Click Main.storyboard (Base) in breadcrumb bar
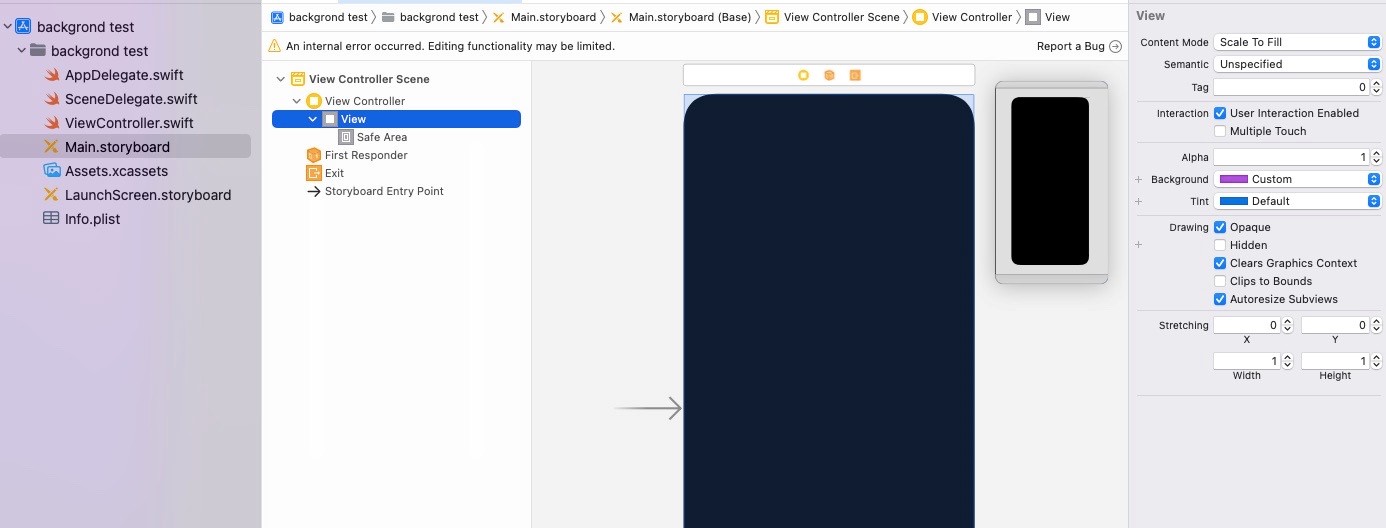The height and width of the screenshot is (528, 1386). click(x=689, y=17)
